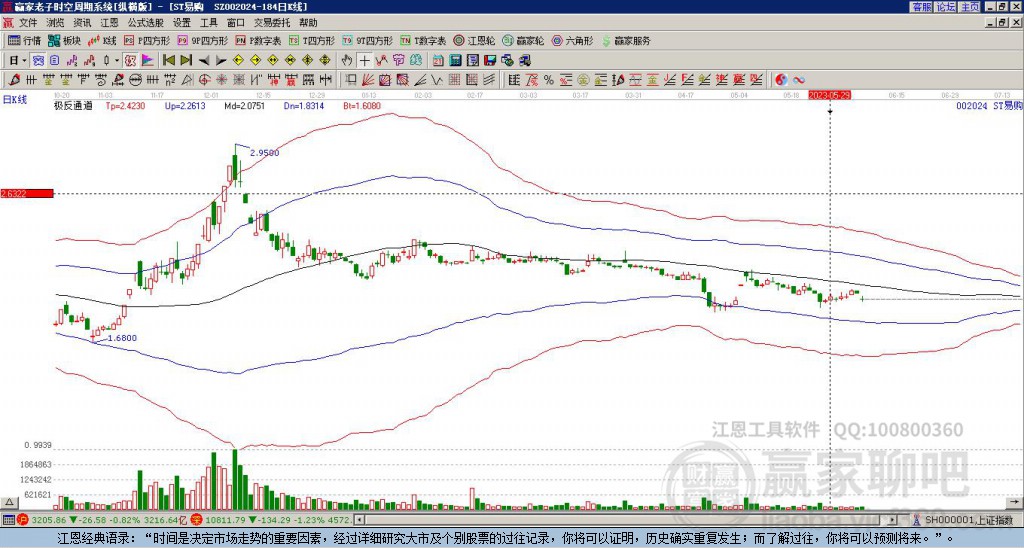Open the 文件 menu

[x=28, y=23]
